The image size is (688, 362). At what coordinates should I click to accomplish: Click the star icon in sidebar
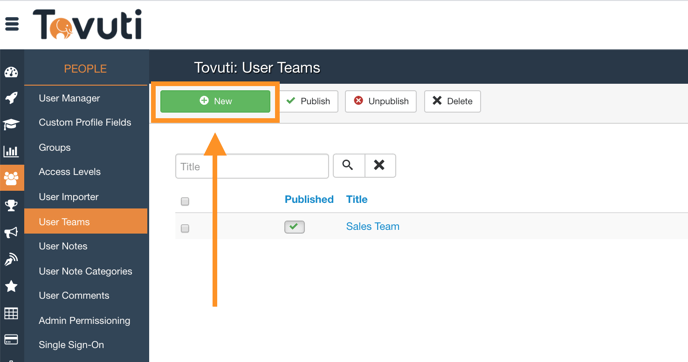point(11,287)
